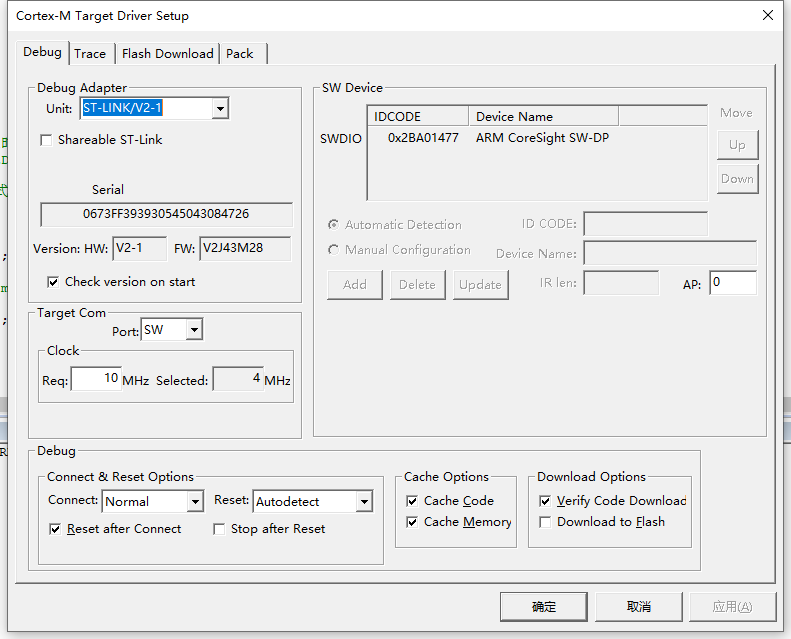Click the AP value input field
Image resolution: width=791 pixels, height=639 pixels.
(x=732, y=283)
